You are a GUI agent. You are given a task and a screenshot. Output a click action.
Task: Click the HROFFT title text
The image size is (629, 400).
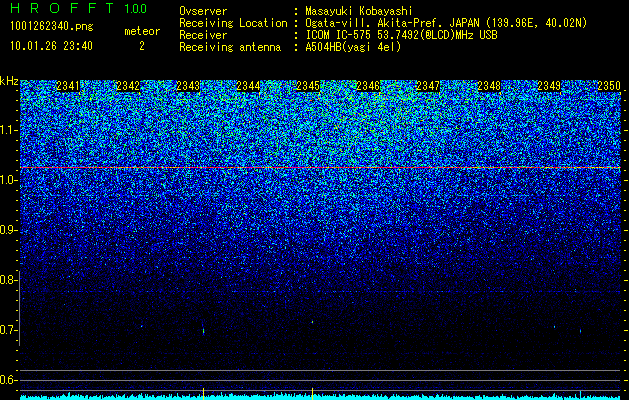pyautogui.click(x=62, y=8)
